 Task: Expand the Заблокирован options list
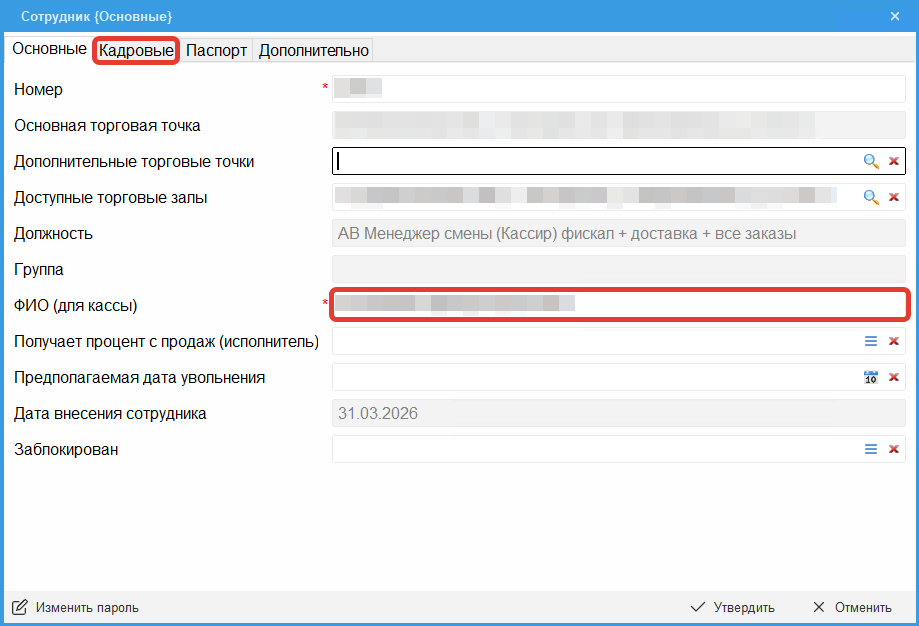(x=871, y=449)
